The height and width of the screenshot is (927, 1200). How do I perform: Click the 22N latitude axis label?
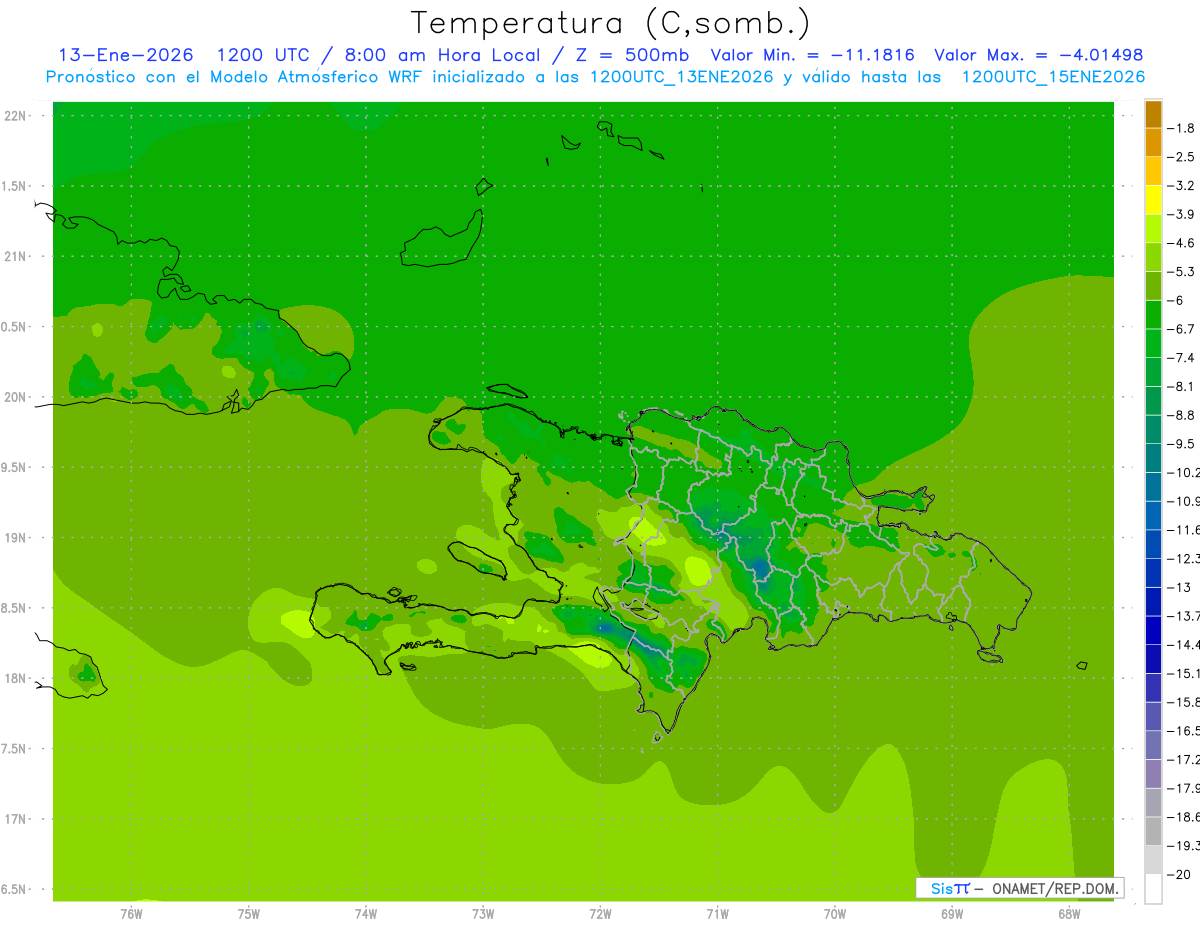pyautogui.click(x=17, y=116)
